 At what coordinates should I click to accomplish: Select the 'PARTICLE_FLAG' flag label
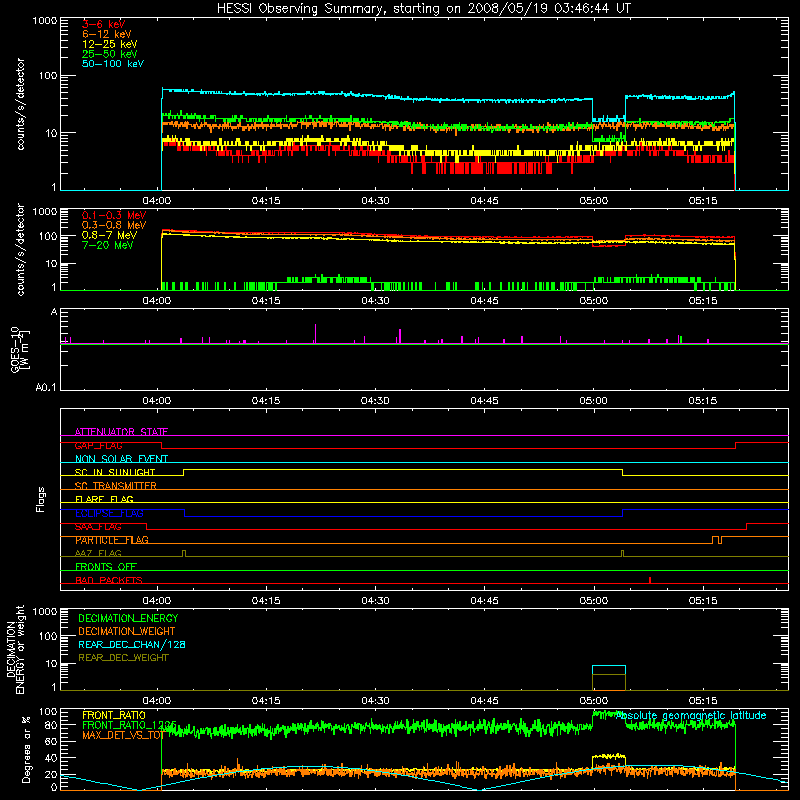(112, 540)
